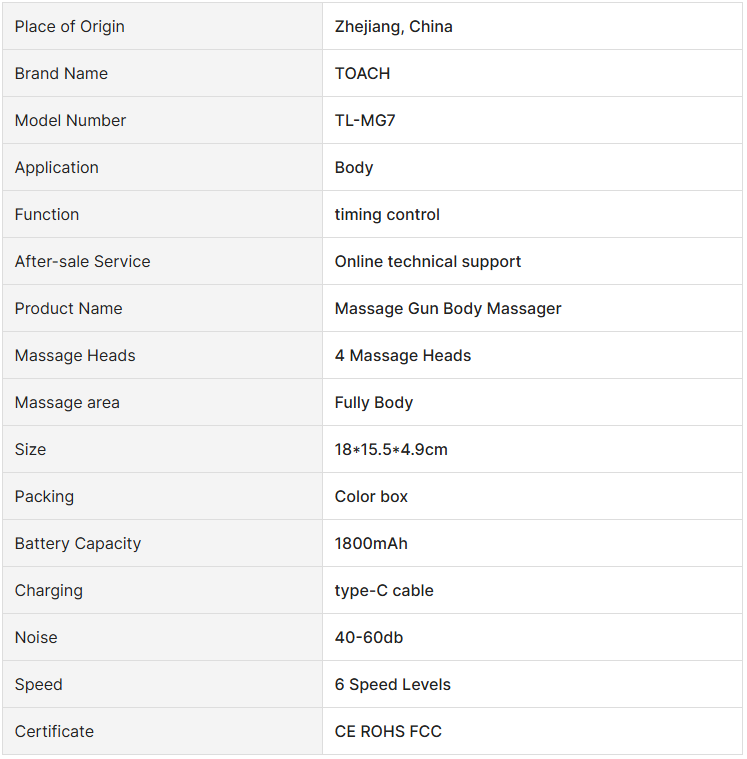The image size is (747, 759).
Task: Click the Certificate row label
Action: point(54,731)
